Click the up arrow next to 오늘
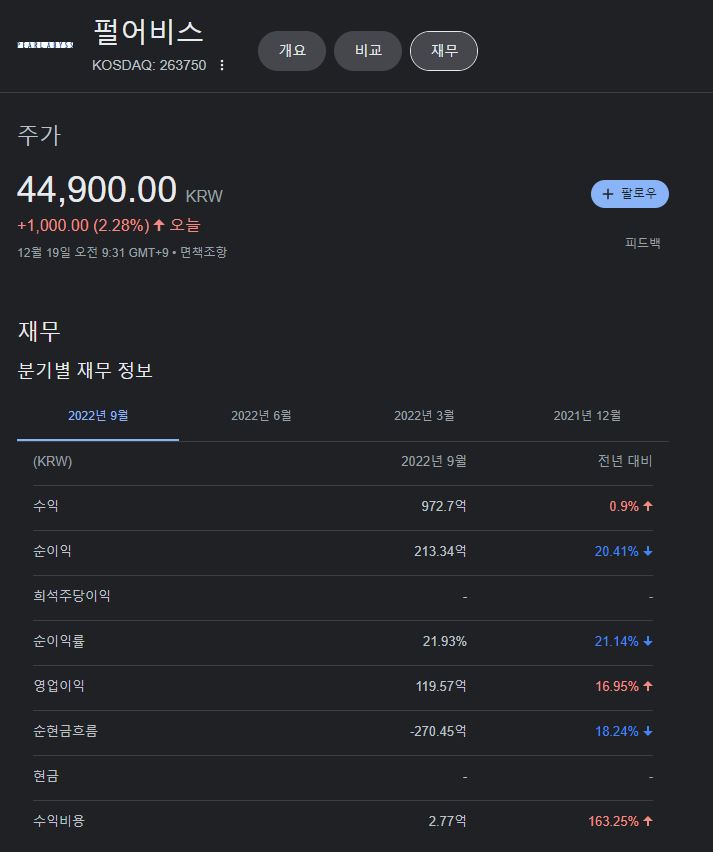 [159, 225]
